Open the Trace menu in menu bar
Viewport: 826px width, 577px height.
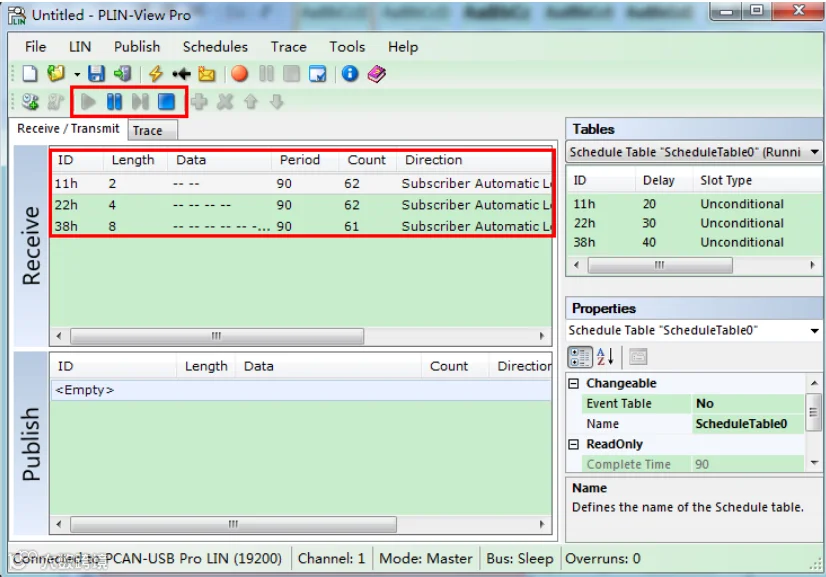click(289, 47)
